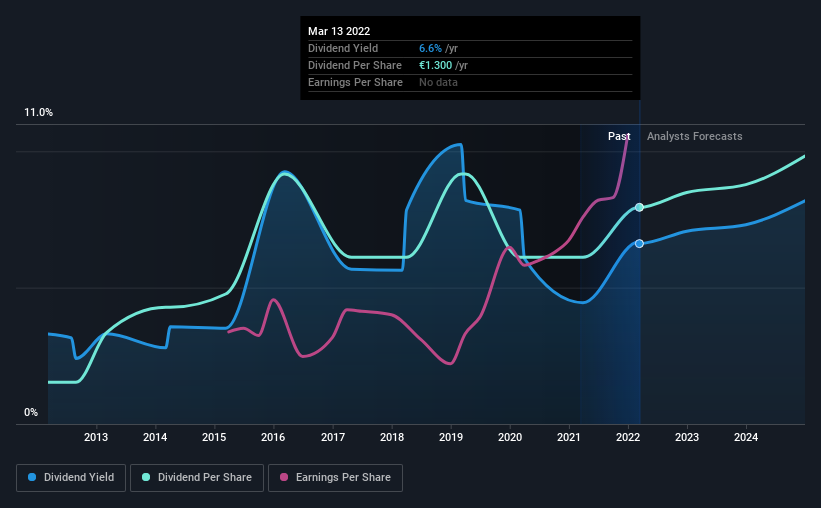This screenshot has height=508, width=821.
Task: Click the 2024 x-axis label
Action: click(x=746, y=437)
